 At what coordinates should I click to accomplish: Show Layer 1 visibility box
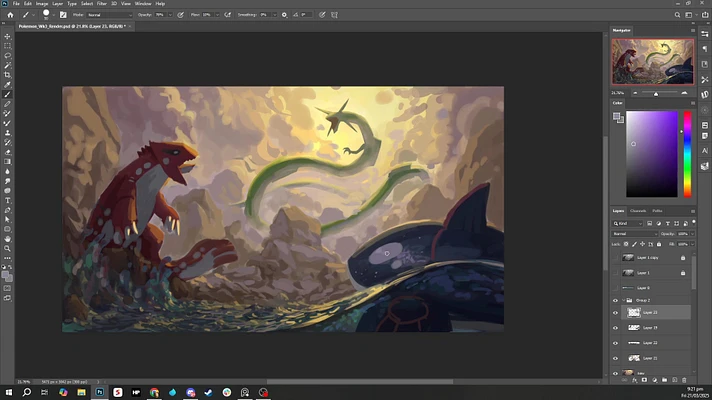click(x=615, y=273)
